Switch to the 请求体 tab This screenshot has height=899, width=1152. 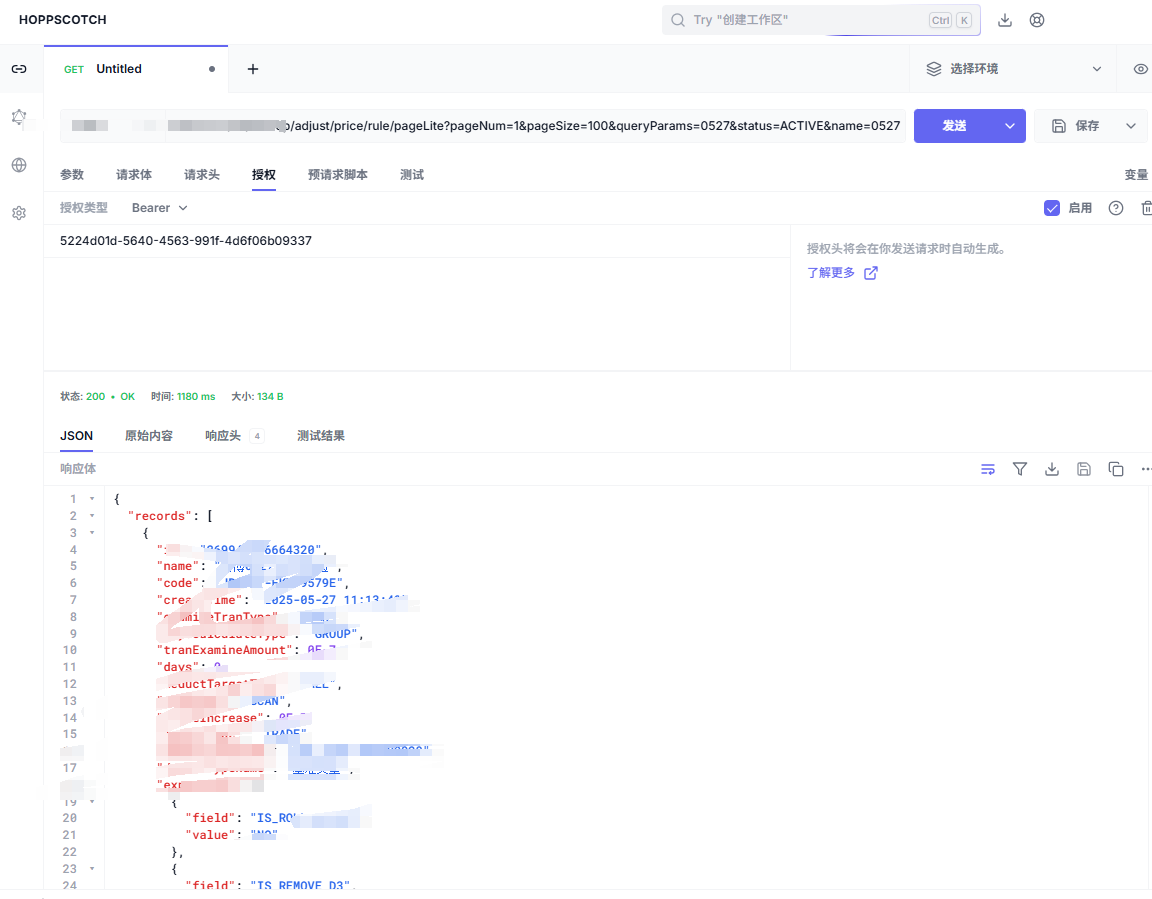134,175
